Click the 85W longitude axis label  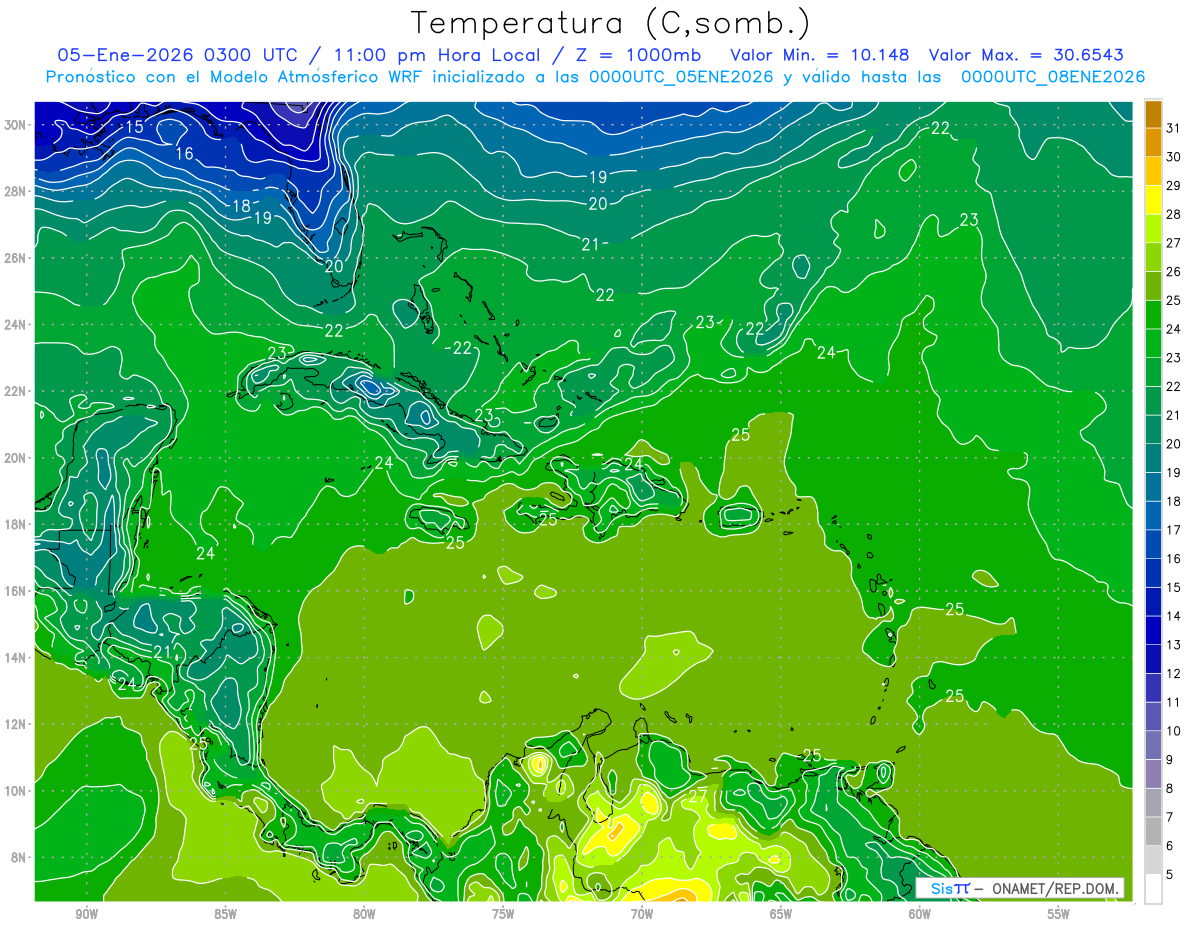pyautogui.click(x=226, y=914)
